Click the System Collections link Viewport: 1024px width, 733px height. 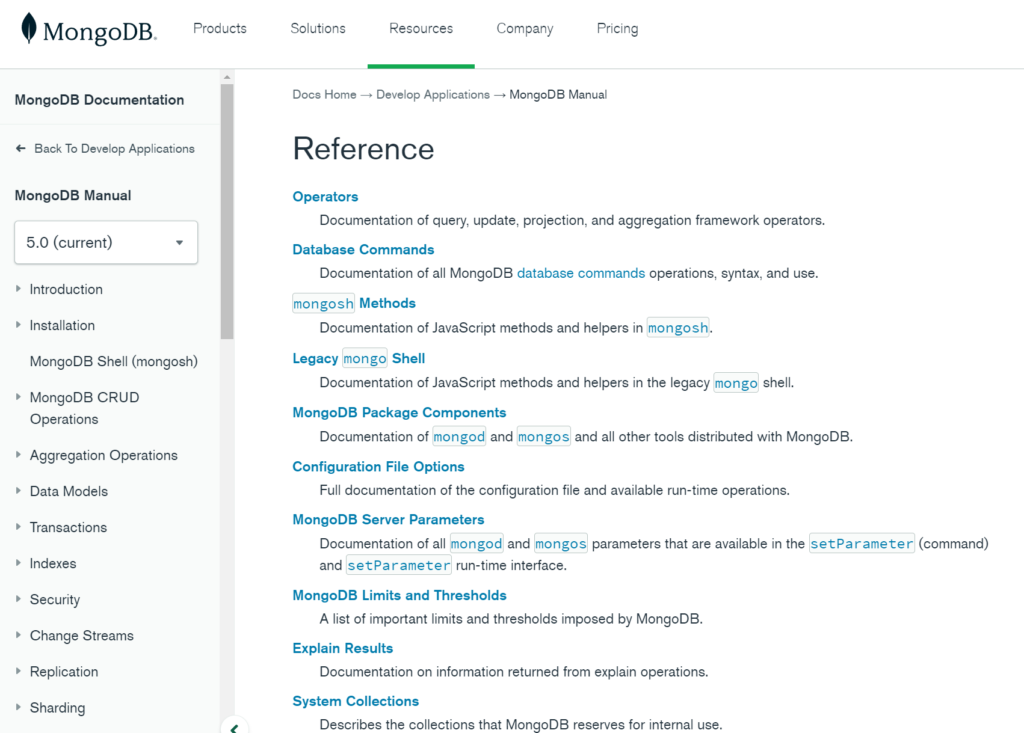(x=355, y=701)
